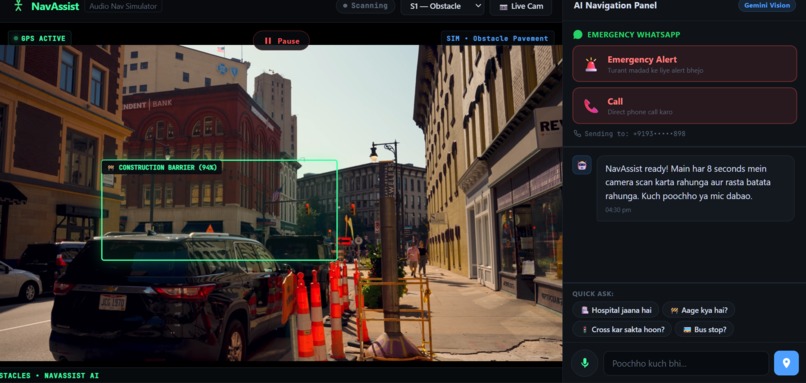Click the Scanning status pill

click(x=365, y=6)
